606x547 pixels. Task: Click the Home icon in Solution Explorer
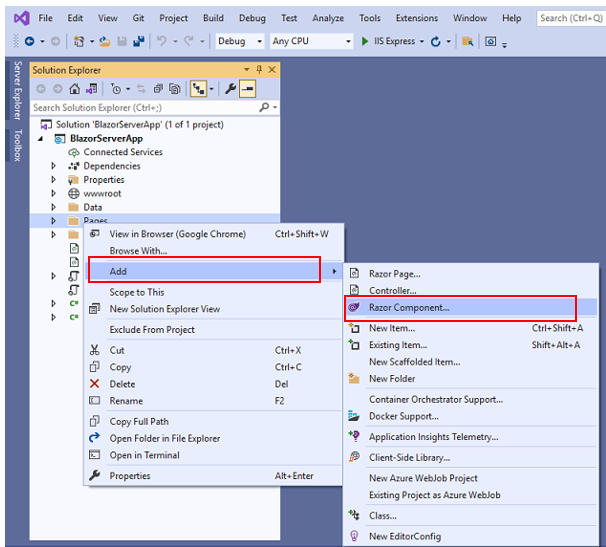point(74,89)
